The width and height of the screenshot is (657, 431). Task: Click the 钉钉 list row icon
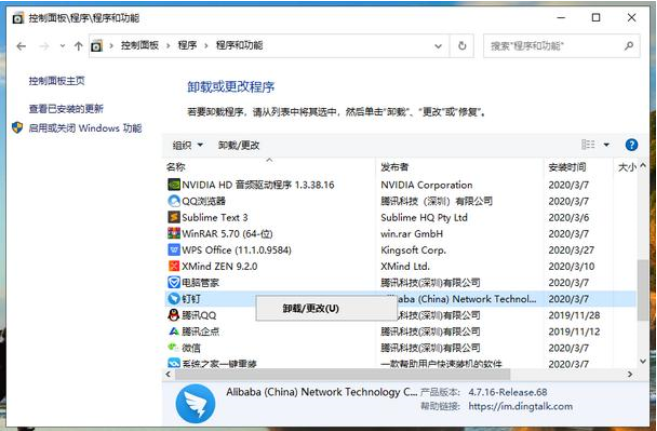coord(173,299)
